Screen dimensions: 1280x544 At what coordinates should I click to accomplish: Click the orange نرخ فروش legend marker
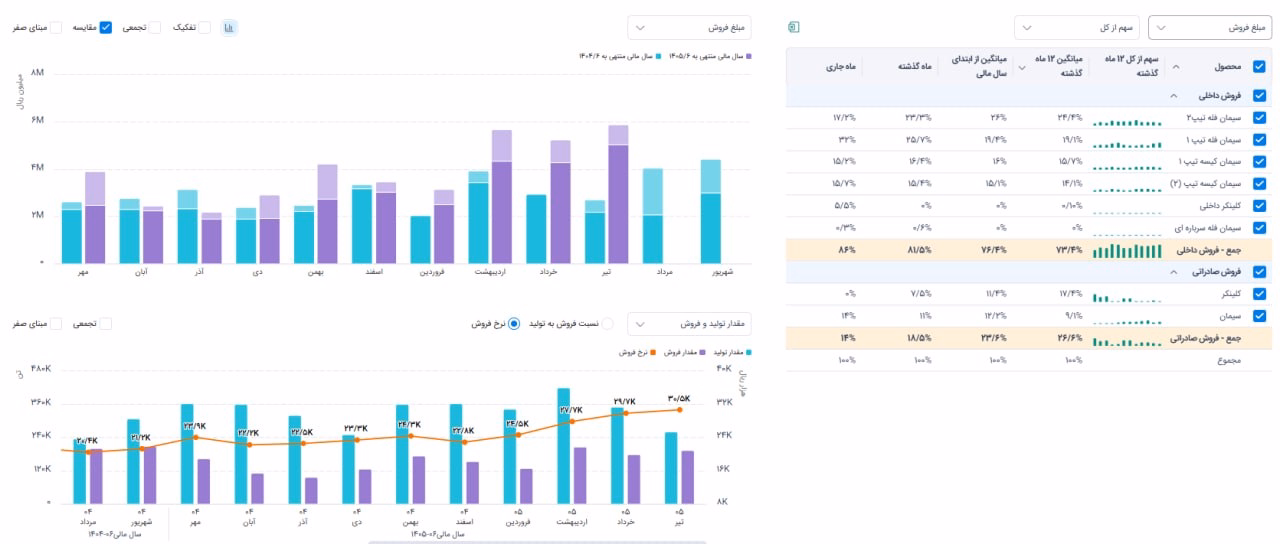655,352
